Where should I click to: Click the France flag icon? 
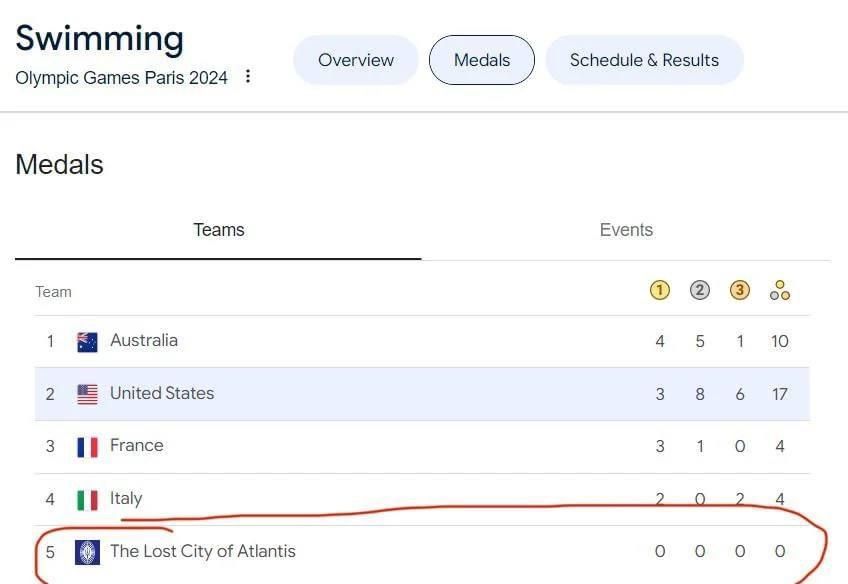tap(87, 447)
